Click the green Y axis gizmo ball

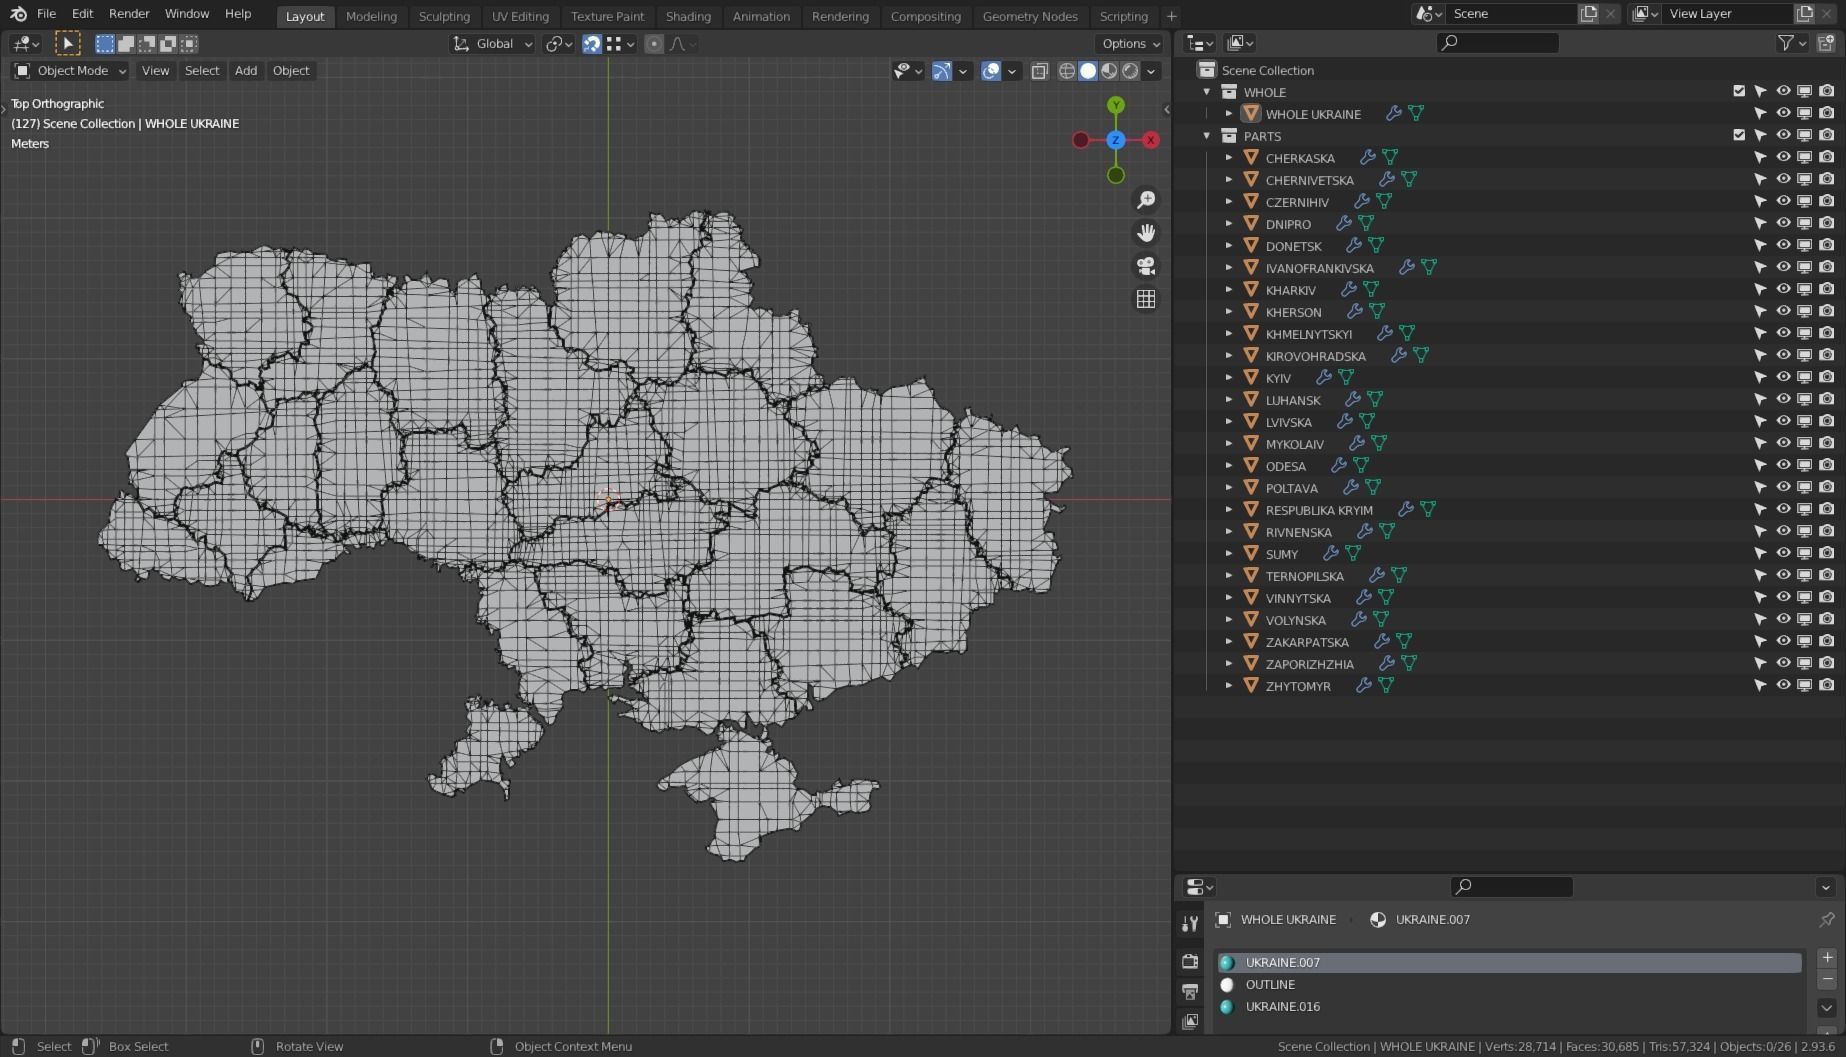point(1116,105)
